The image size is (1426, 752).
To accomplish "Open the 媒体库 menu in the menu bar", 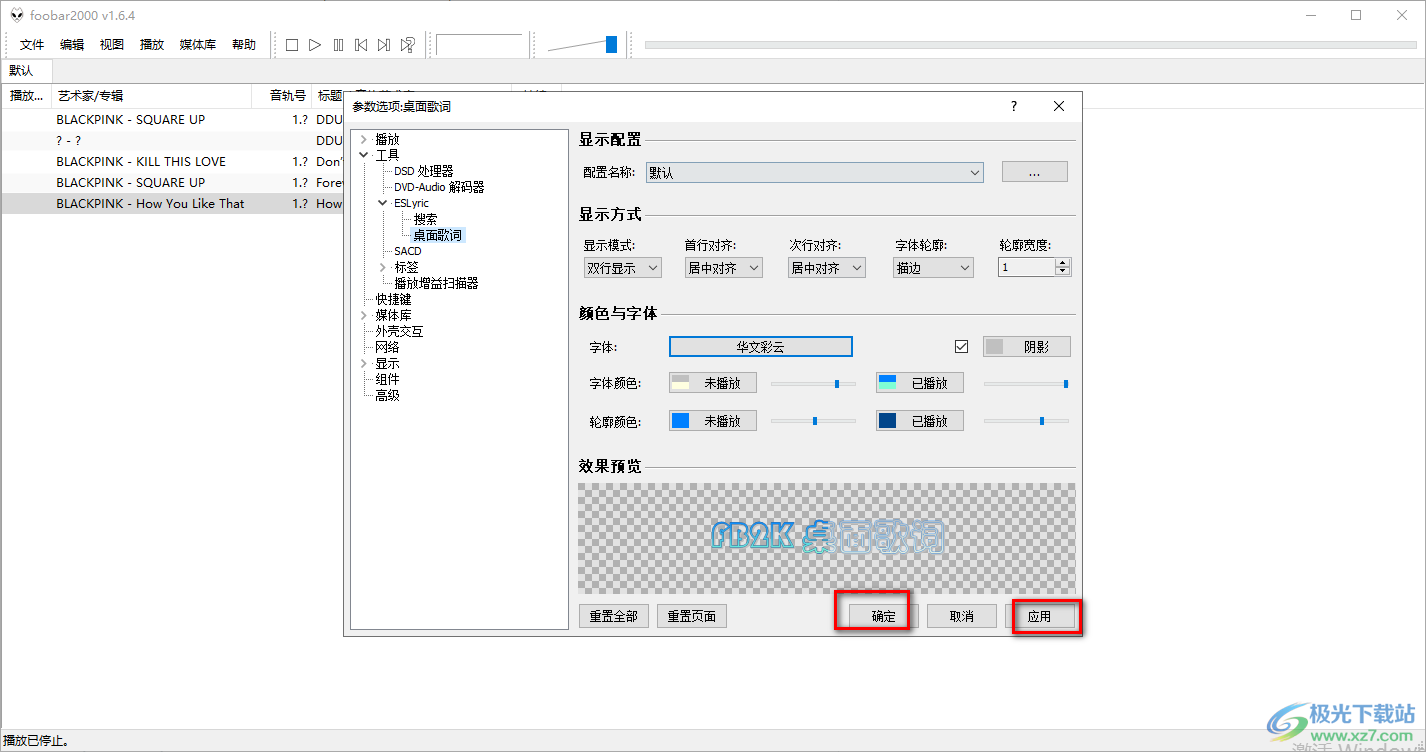I will (x=198, y=45).
